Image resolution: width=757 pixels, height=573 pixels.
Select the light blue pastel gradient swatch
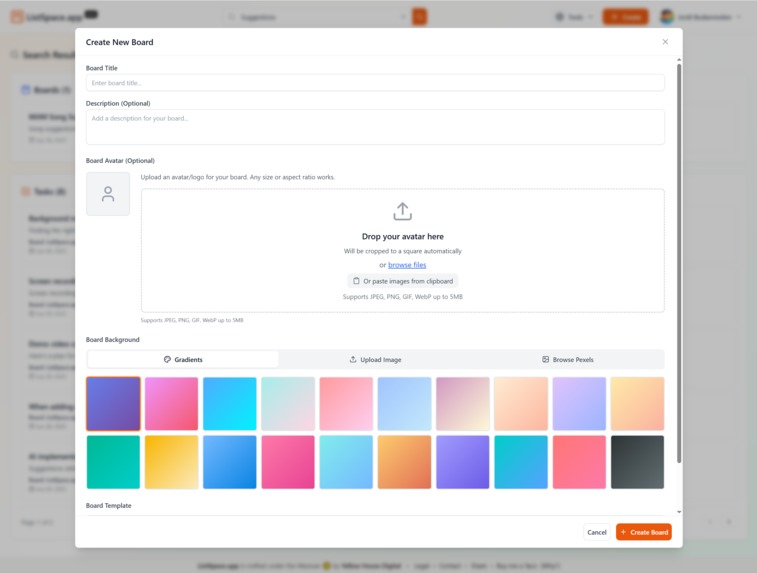[x=405, y=404]
